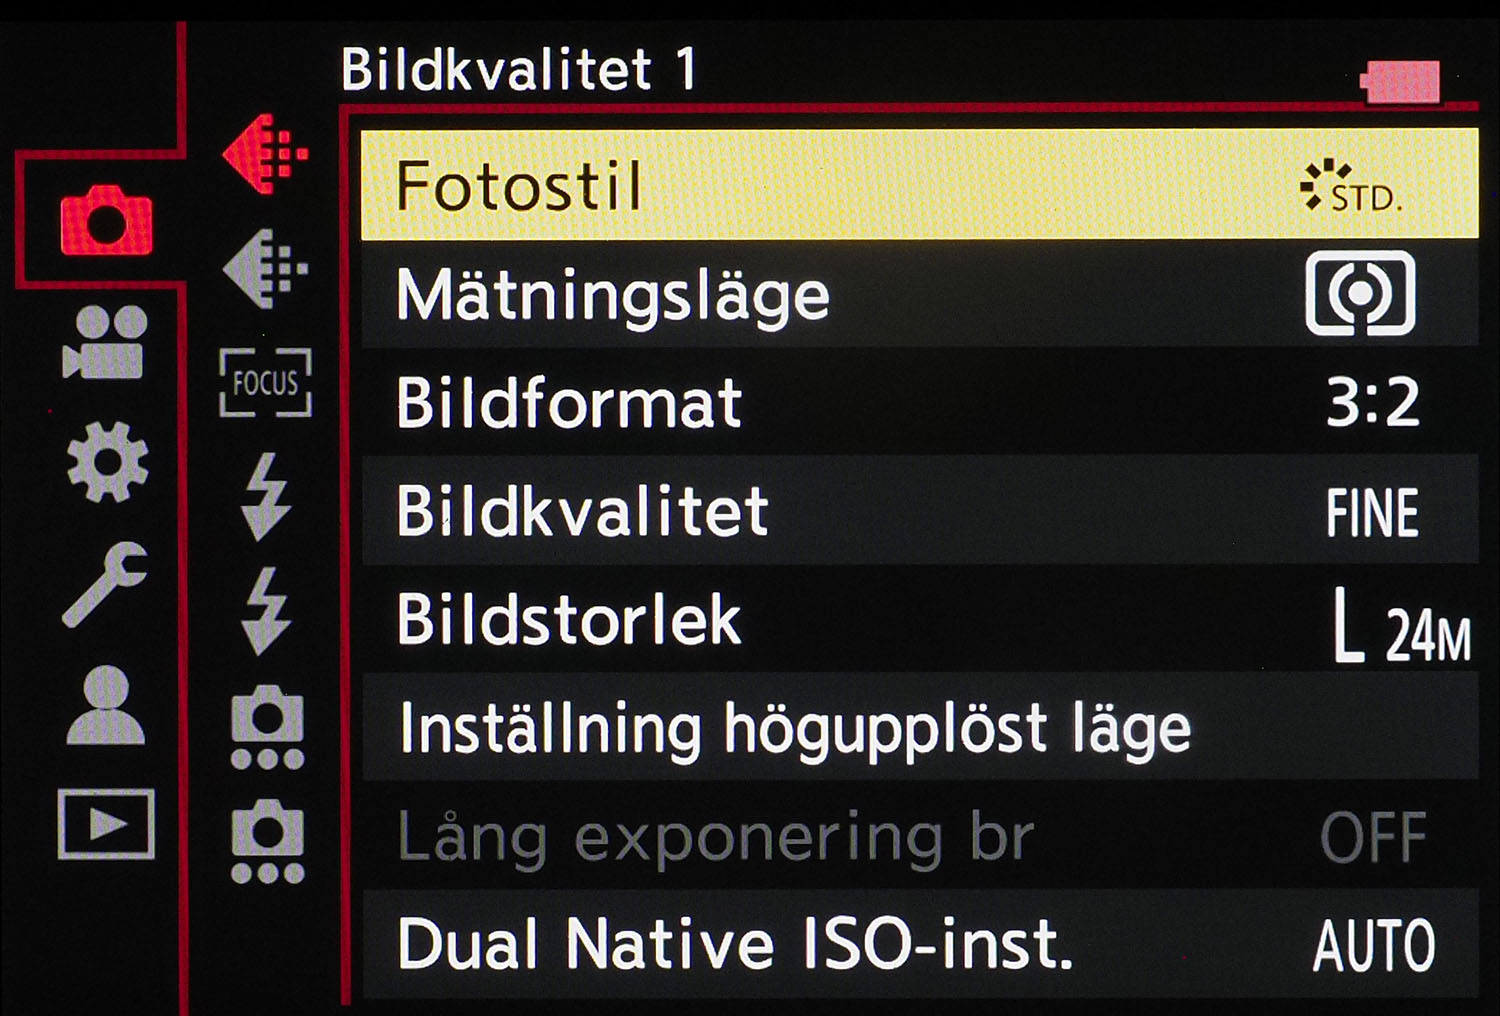This screenshot has width=1500, height=1016.
Task: Open the Mätningsläge setting
Action: (918, 295)
